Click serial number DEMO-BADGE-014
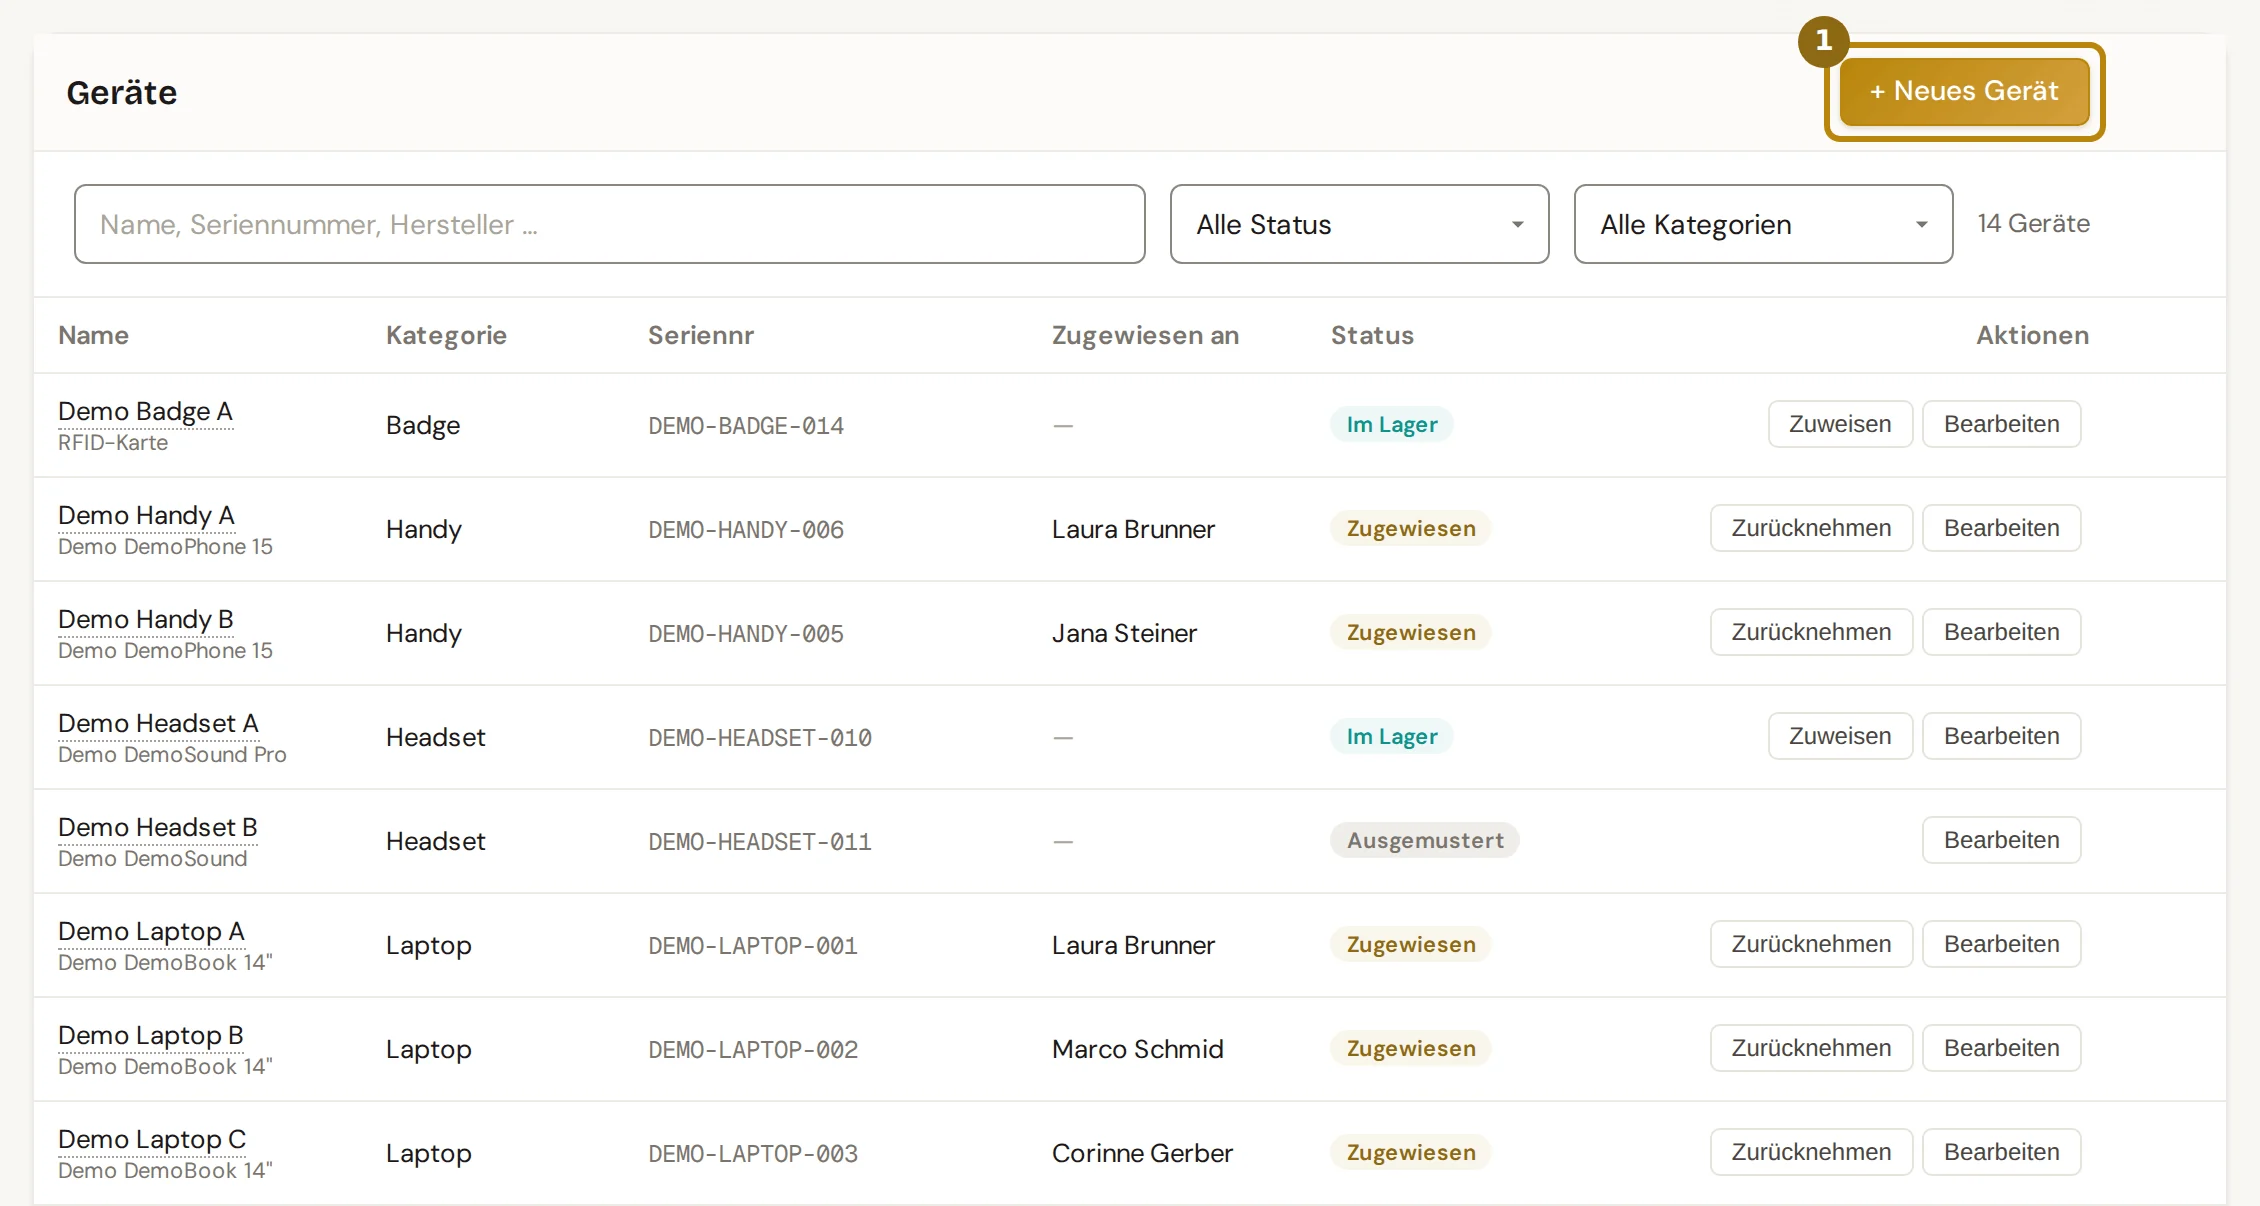Image resolution: width=2260 pixels, height=1206 pixels. pyautogui.click(x=746, y=426)
